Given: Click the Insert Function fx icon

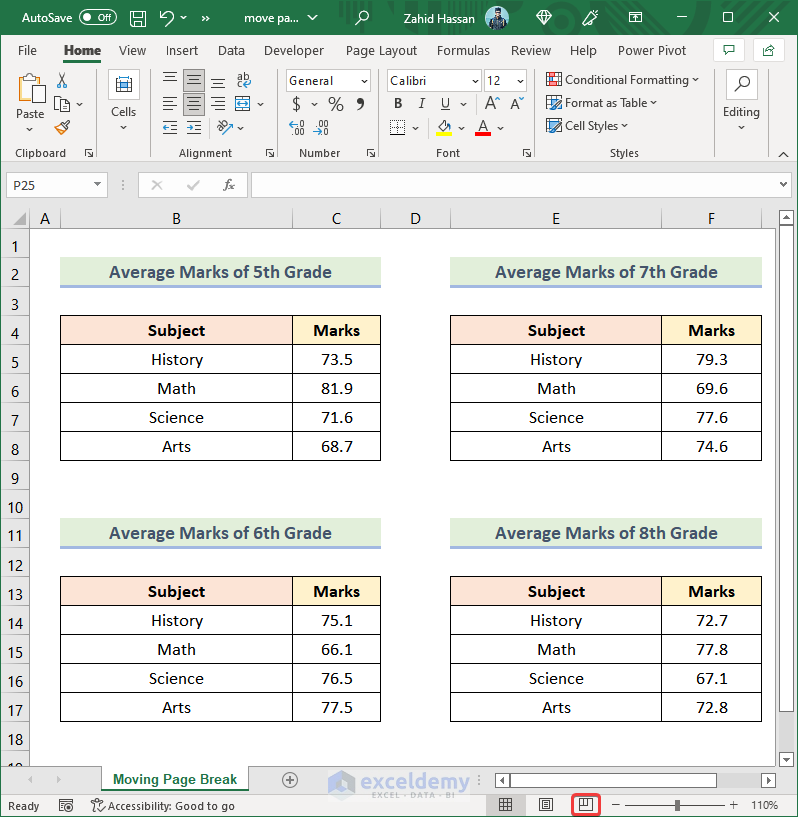Looking at the screenshot, I should pyautogui.click(x=229, y=185).
